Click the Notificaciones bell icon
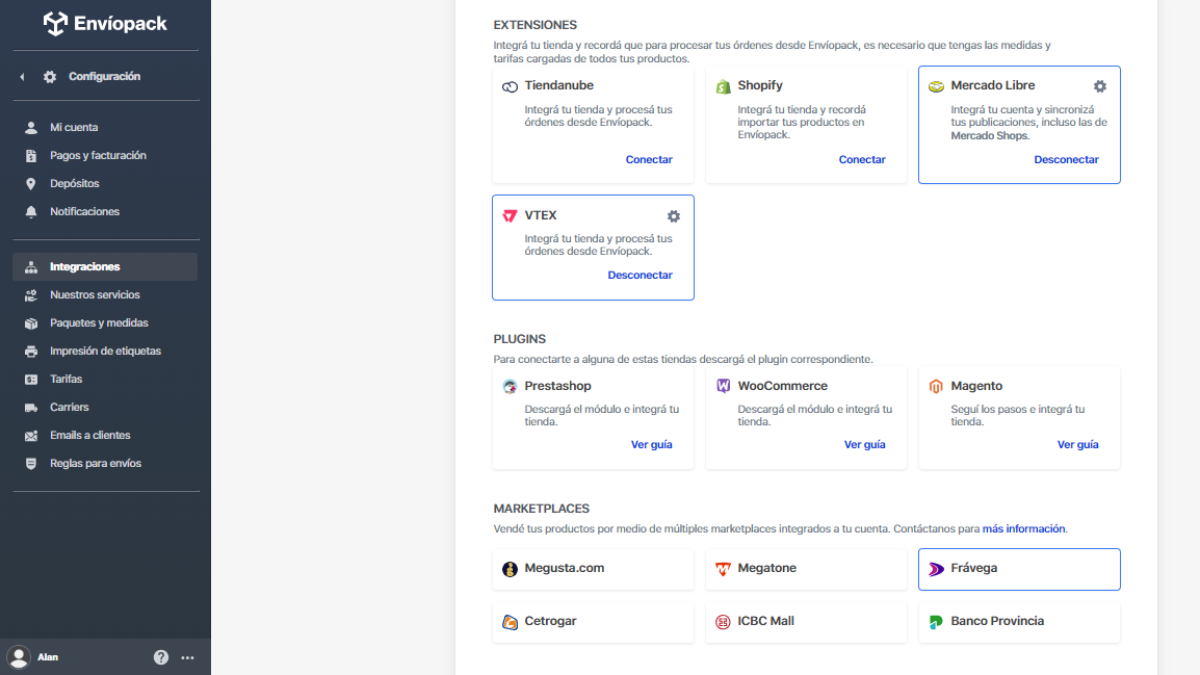 point(31,212)
